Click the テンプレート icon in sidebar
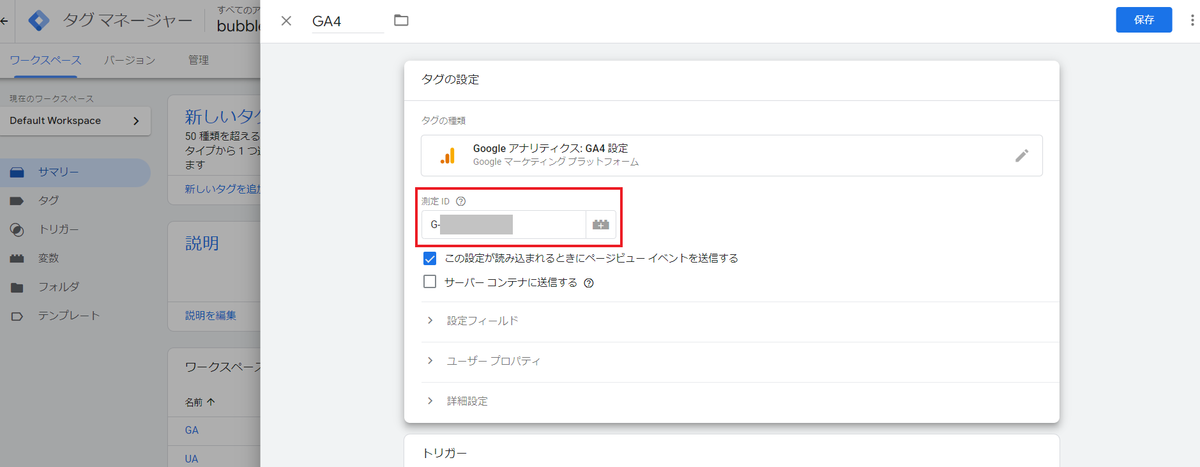 click(16, 315)
